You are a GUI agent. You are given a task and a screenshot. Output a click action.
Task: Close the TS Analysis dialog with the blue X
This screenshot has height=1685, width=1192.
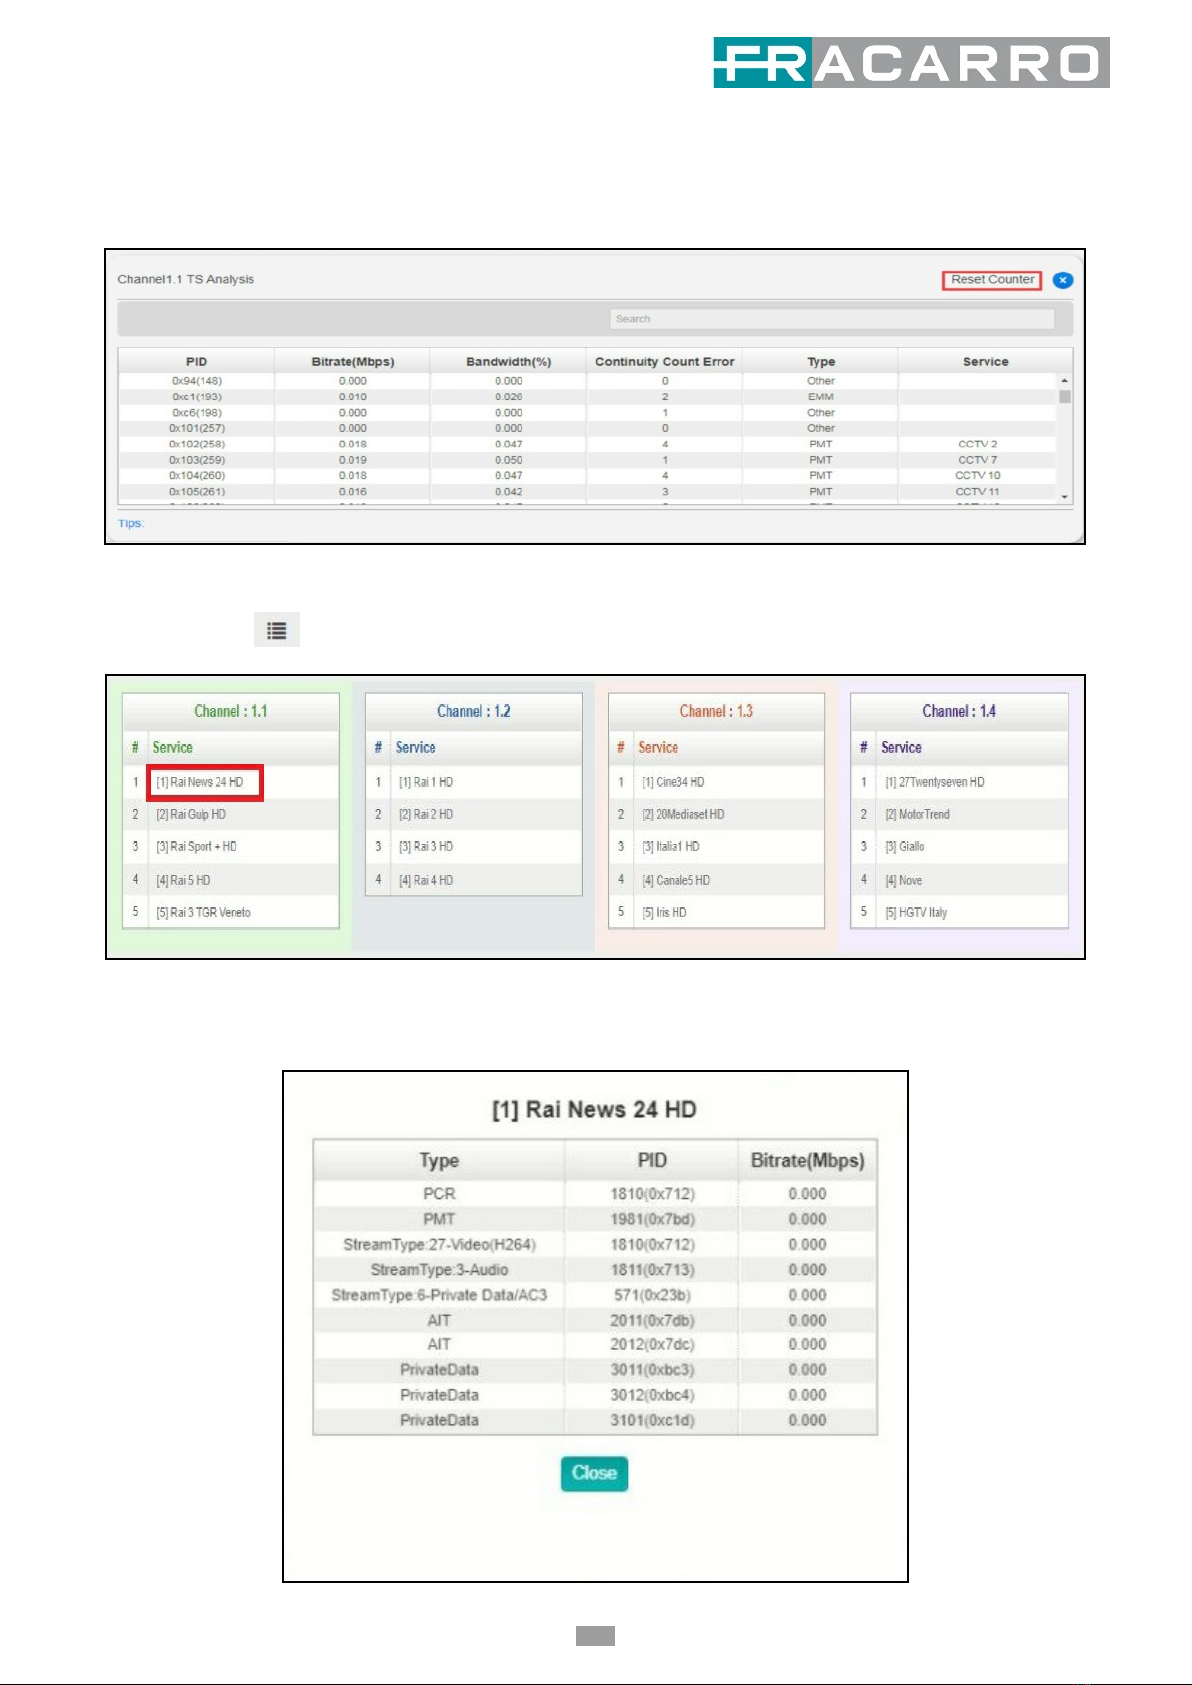(1063, 280)
